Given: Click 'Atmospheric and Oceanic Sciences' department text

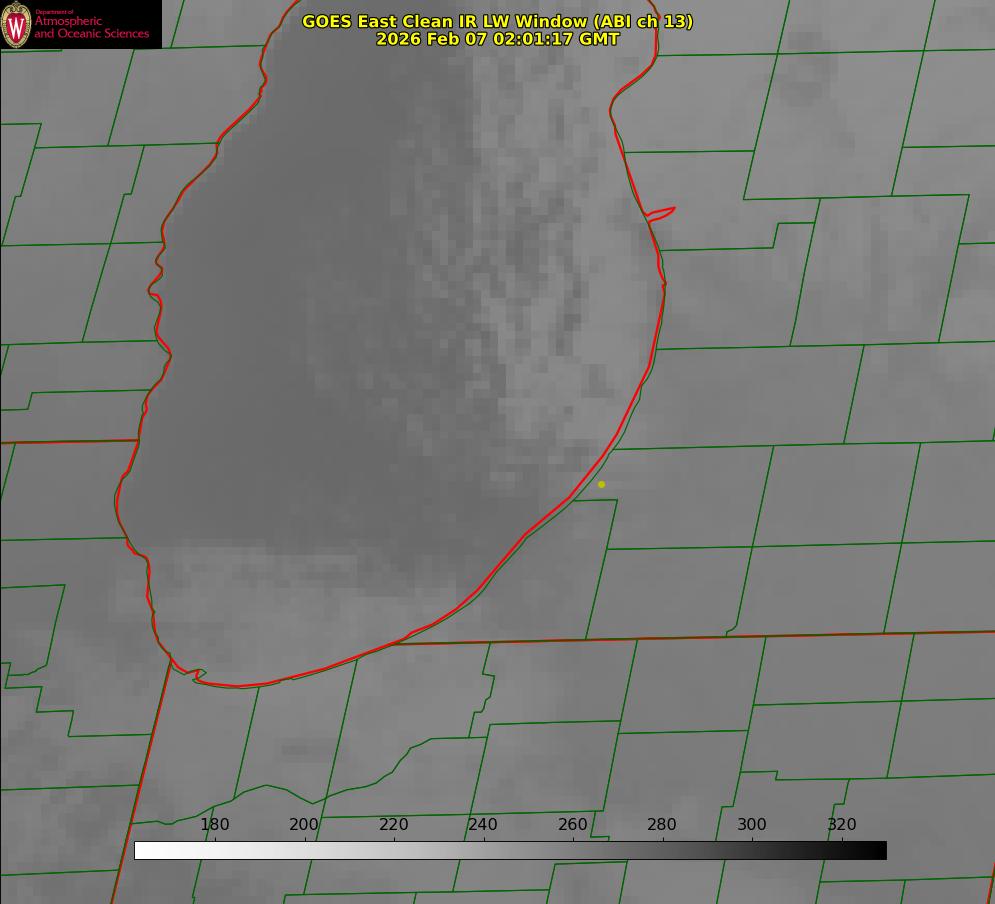Looking at the screenshot, I should [92, 27].
